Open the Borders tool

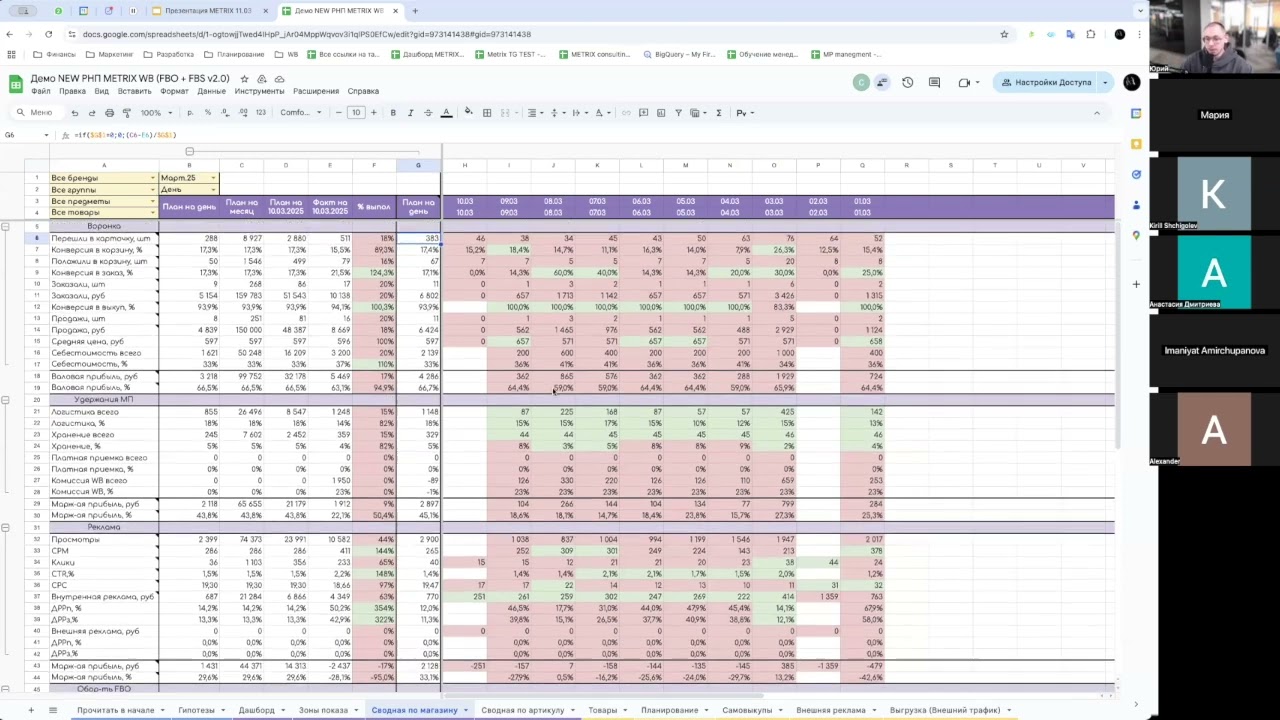(x=487, y=113)
